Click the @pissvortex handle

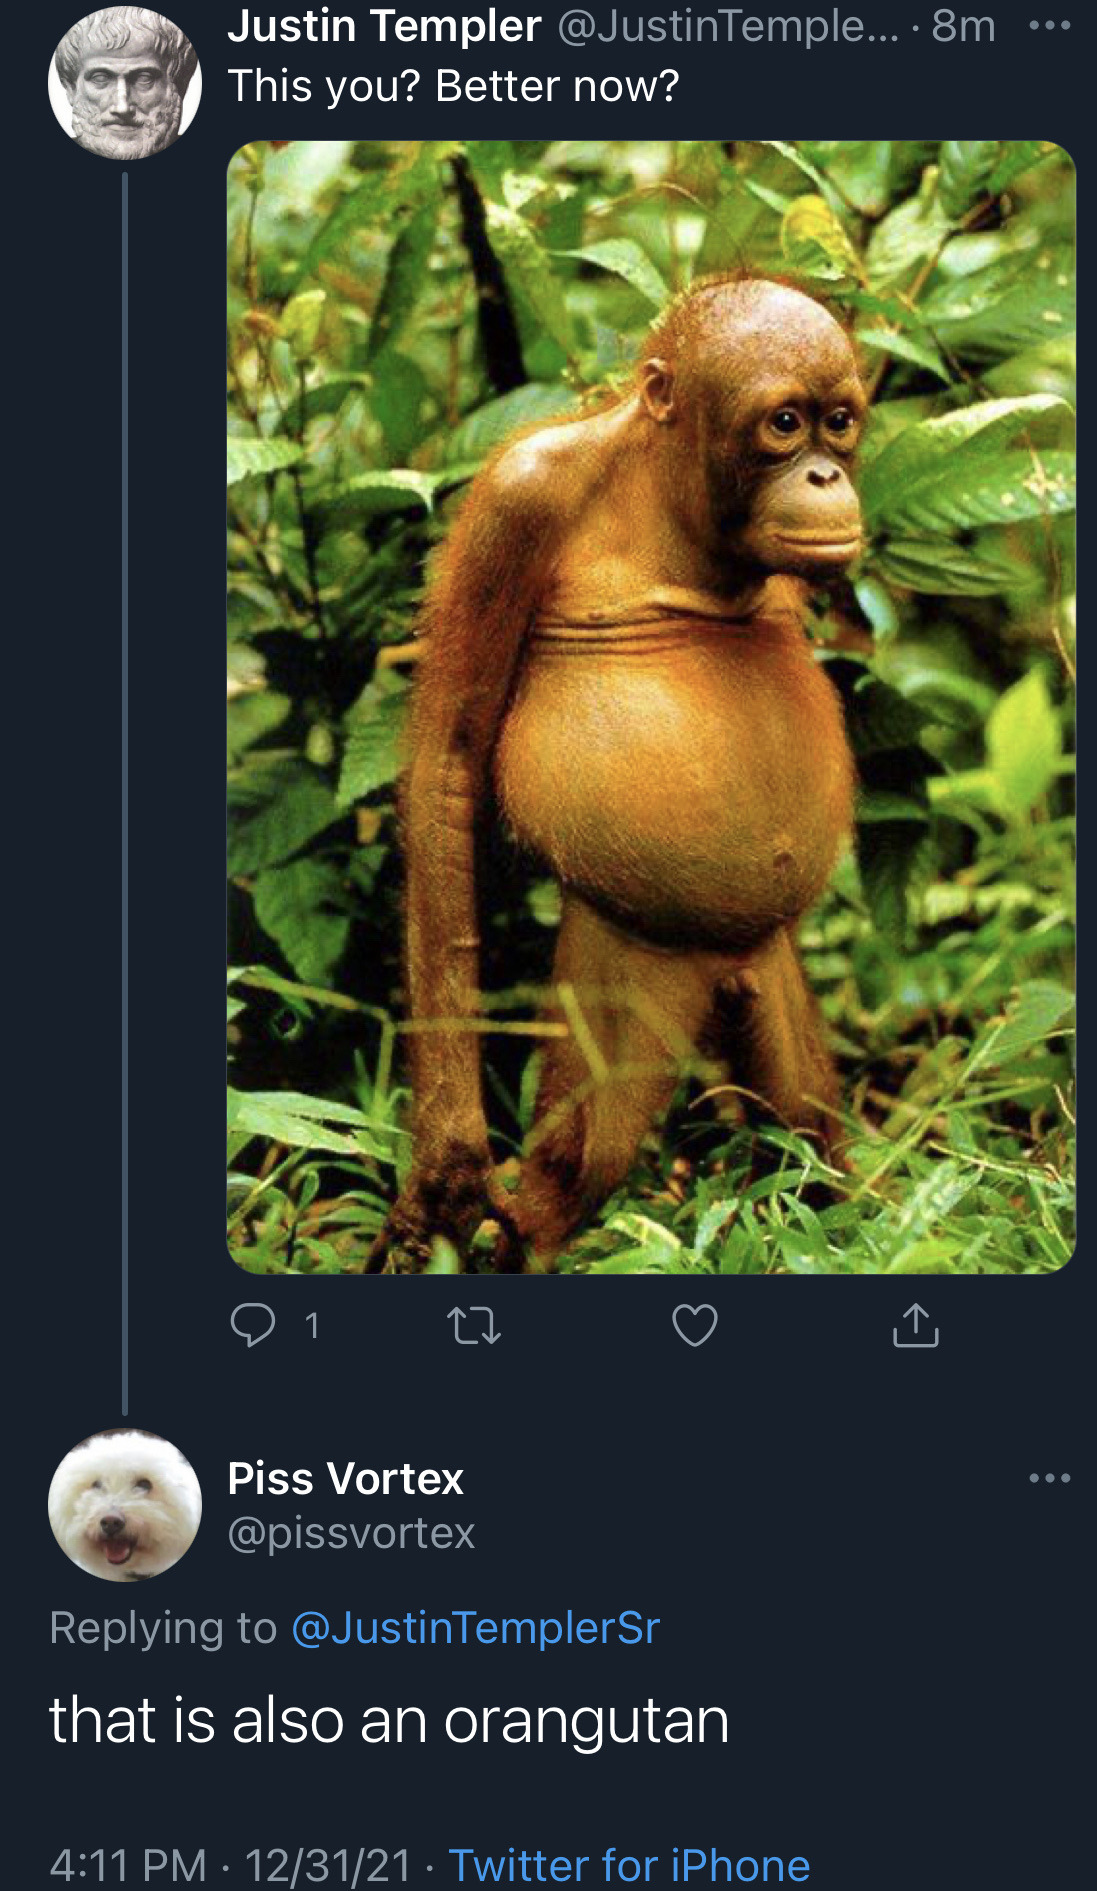352,1533
